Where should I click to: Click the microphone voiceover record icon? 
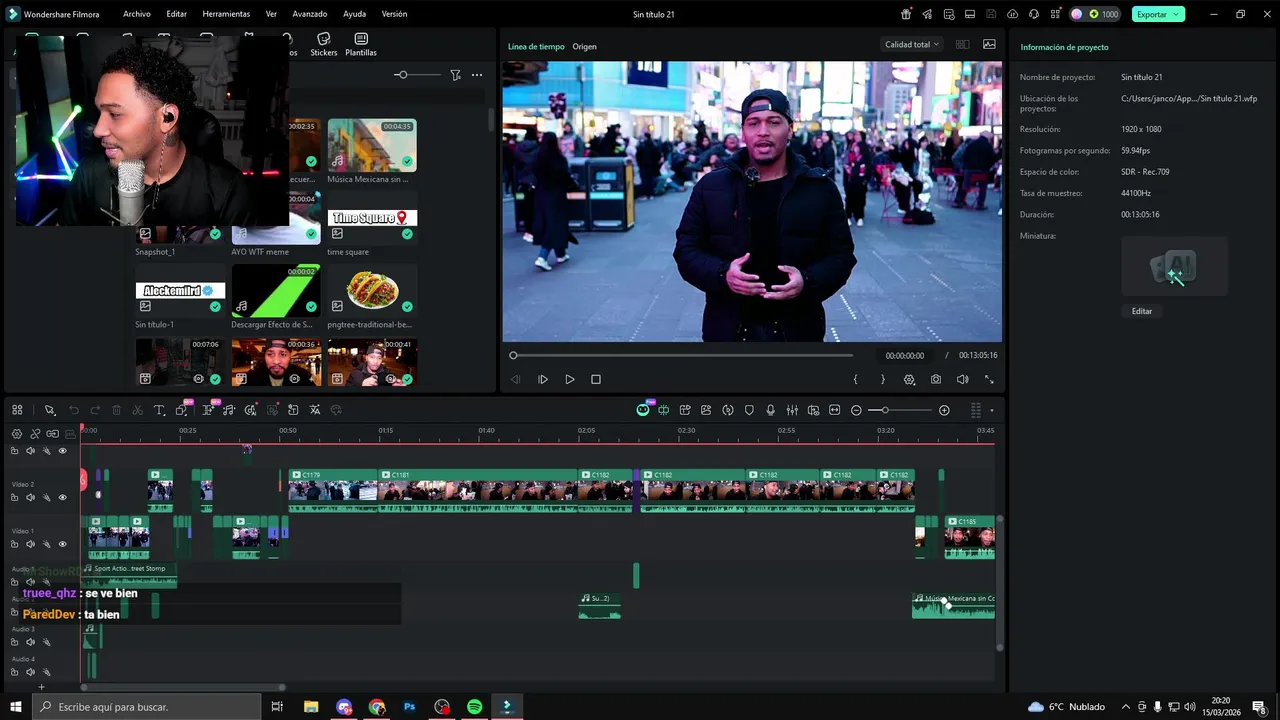(x=770, y=410)
